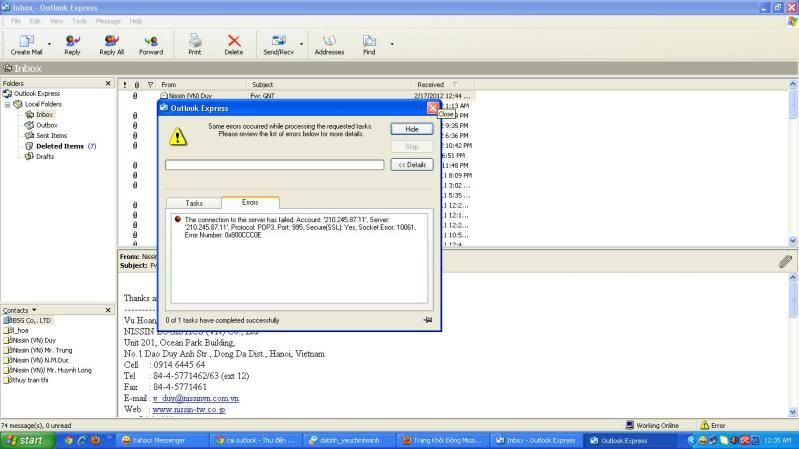Screen dimensions: 799x449
Task: Open the Create Mail dropdown arrow
Action: coord(49,44)
